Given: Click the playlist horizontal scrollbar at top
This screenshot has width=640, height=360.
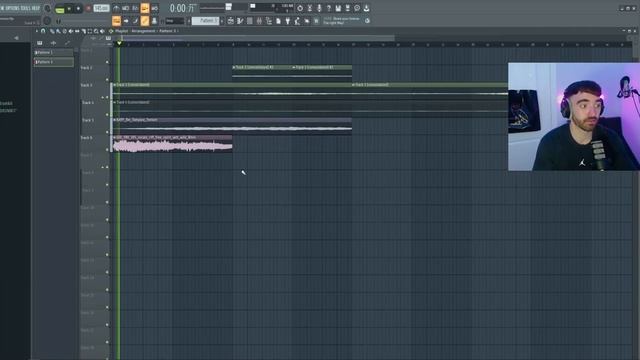Looking at the screenshot, I should 257,38.
